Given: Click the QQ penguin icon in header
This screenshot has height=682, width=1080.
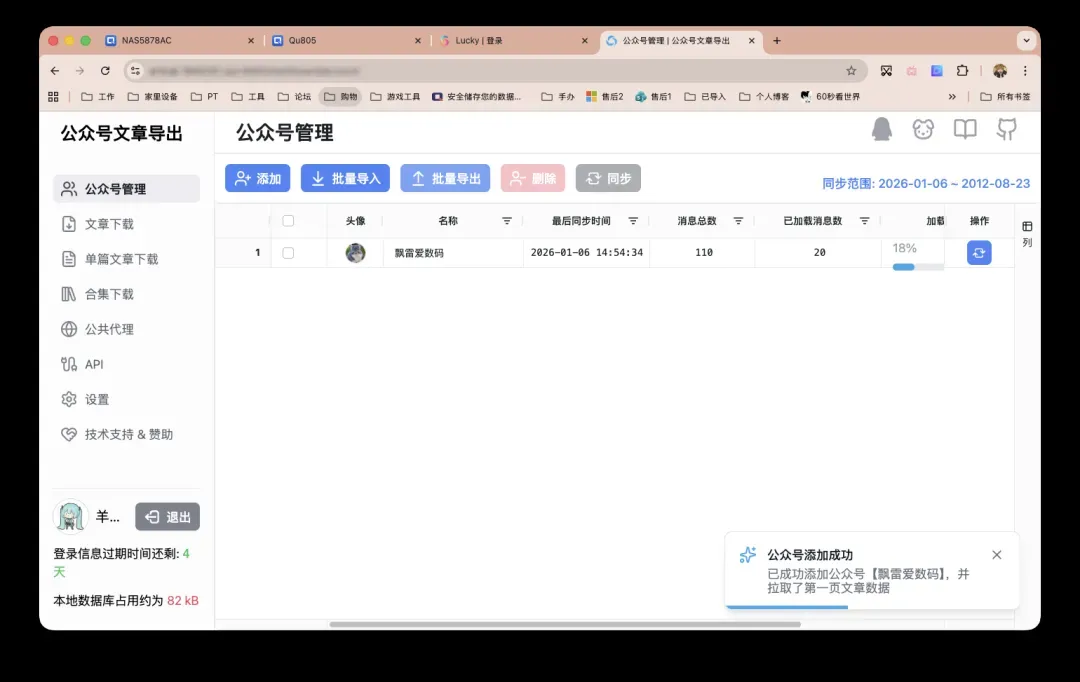Looking at the screenshot, I should 881,129.
